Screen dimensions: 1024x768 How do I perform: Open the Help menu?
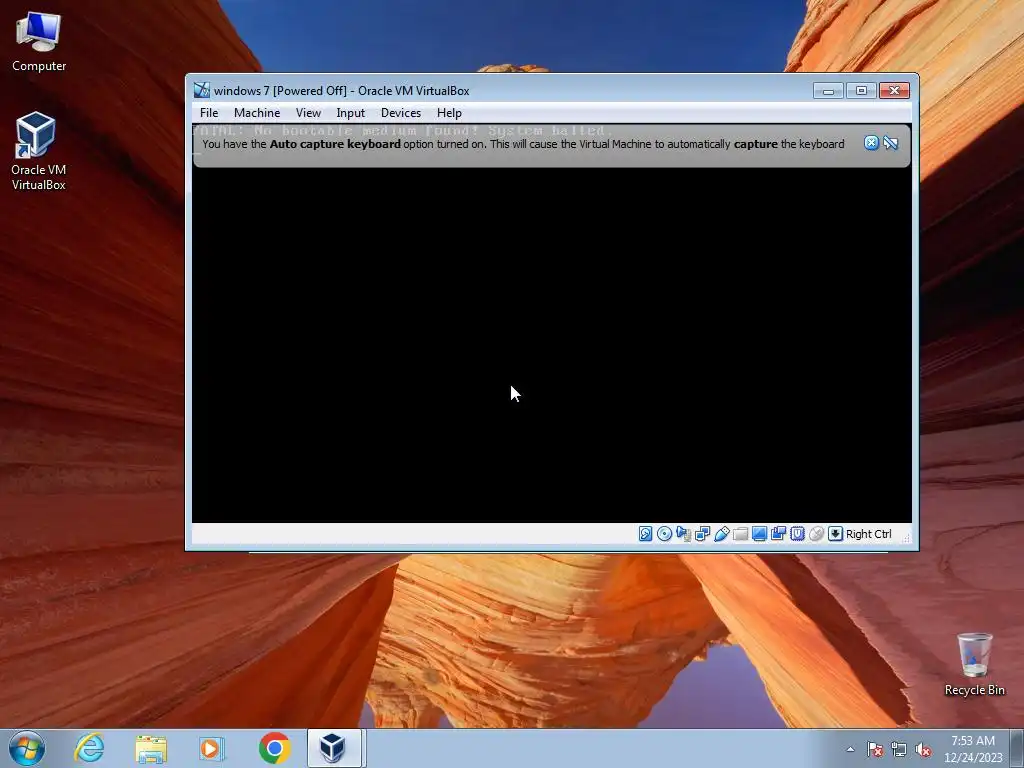[449, 113]
